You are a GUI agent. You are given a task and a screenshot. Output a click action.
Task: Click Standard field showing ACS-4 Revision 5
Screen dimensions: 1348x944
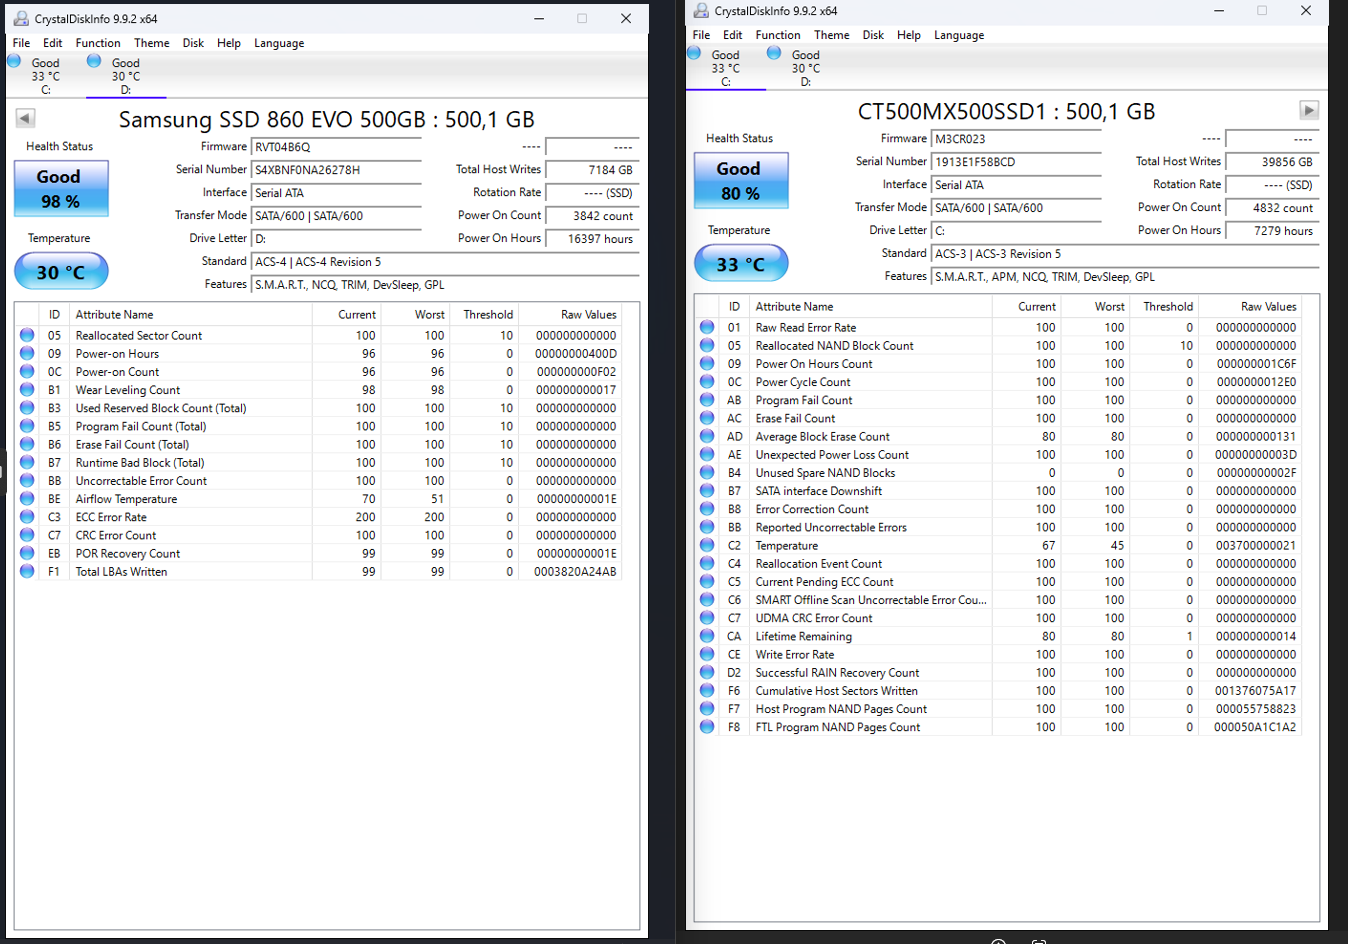445,262
